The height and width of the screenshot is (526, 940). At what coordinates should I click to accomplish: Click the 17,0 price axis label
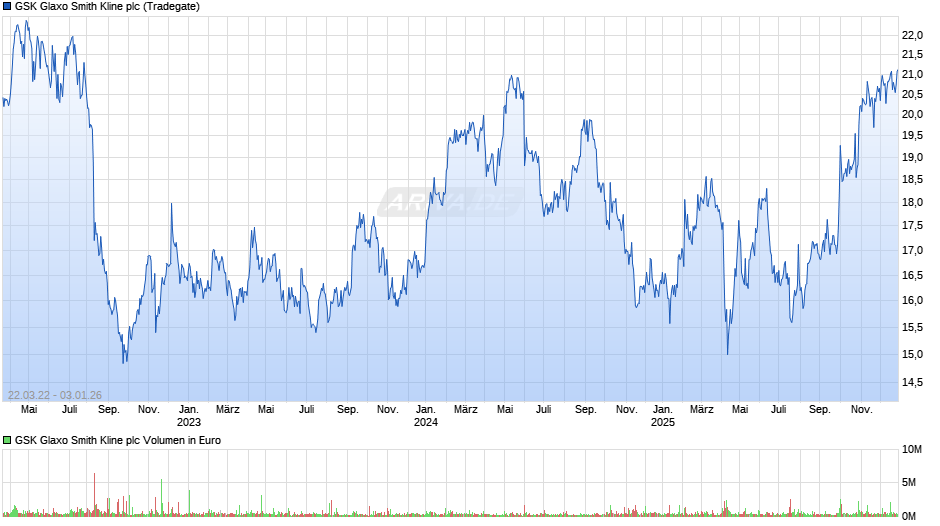pos(912,251)
